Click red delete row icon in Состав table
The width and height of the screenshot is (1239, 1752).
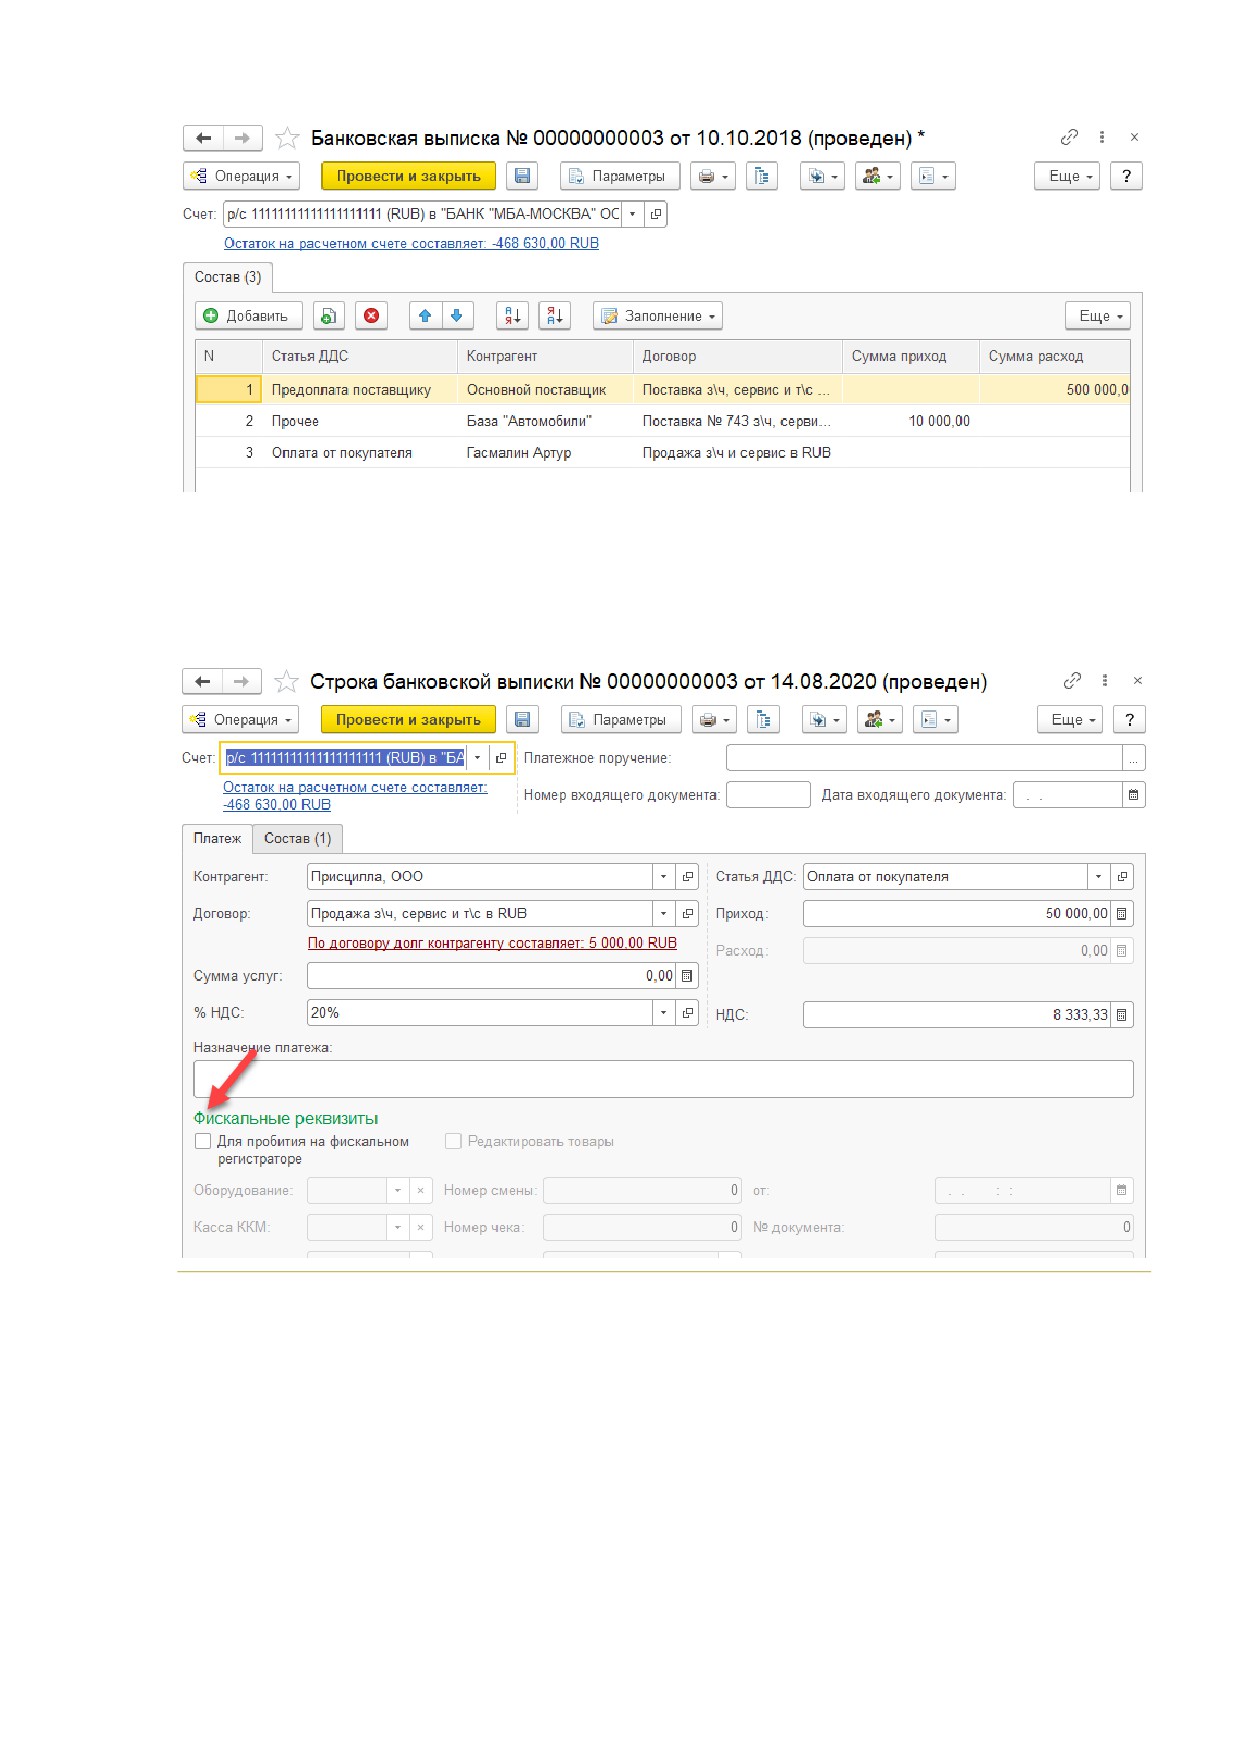click(x=371, y=316)
